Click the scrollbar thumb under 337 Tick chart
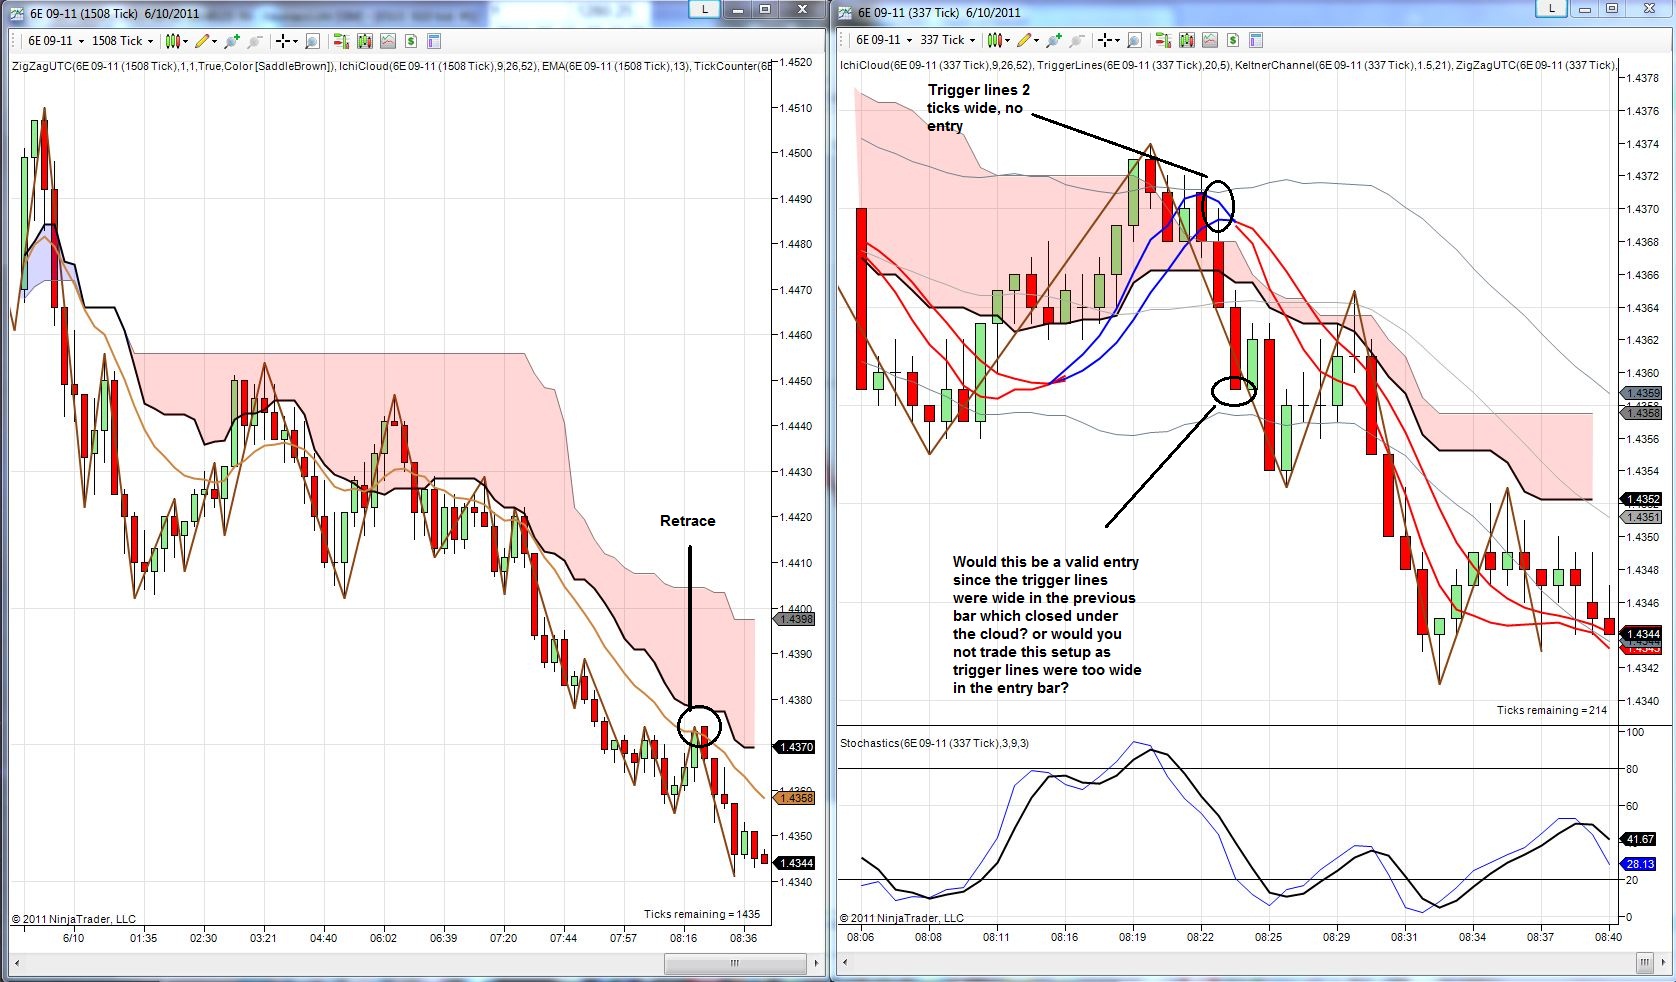Image resolution: width=1676 pixels, height=982 pixels. [1645, 963]
